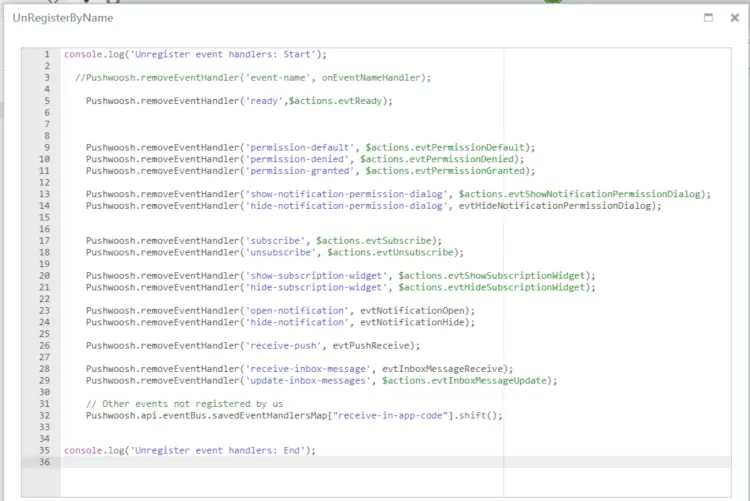Close the UnRegisterByName dialog
The height and width of the screenshot is (501, 750).
click(x=735, y=18)
